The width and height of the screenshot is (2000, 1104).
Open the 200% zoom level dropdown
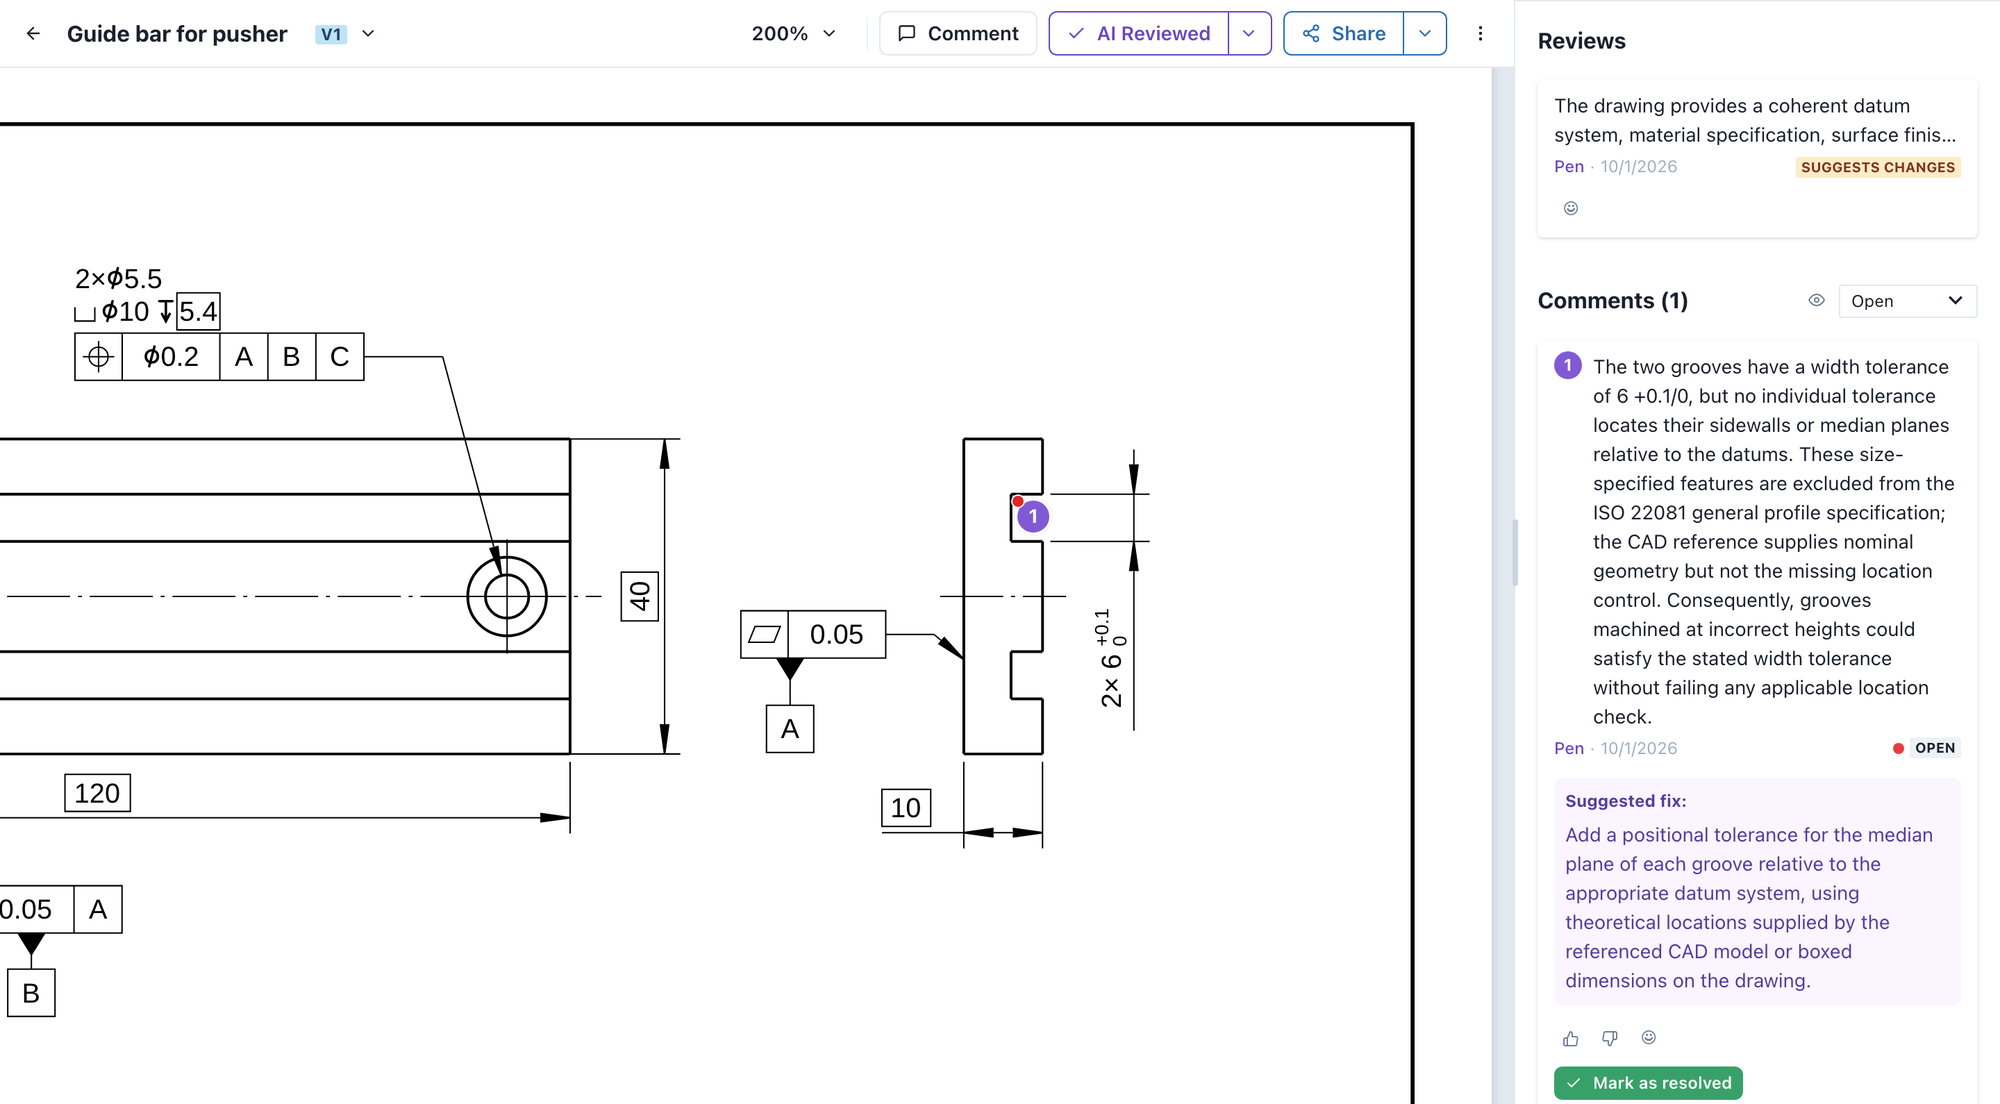point(793,34)
